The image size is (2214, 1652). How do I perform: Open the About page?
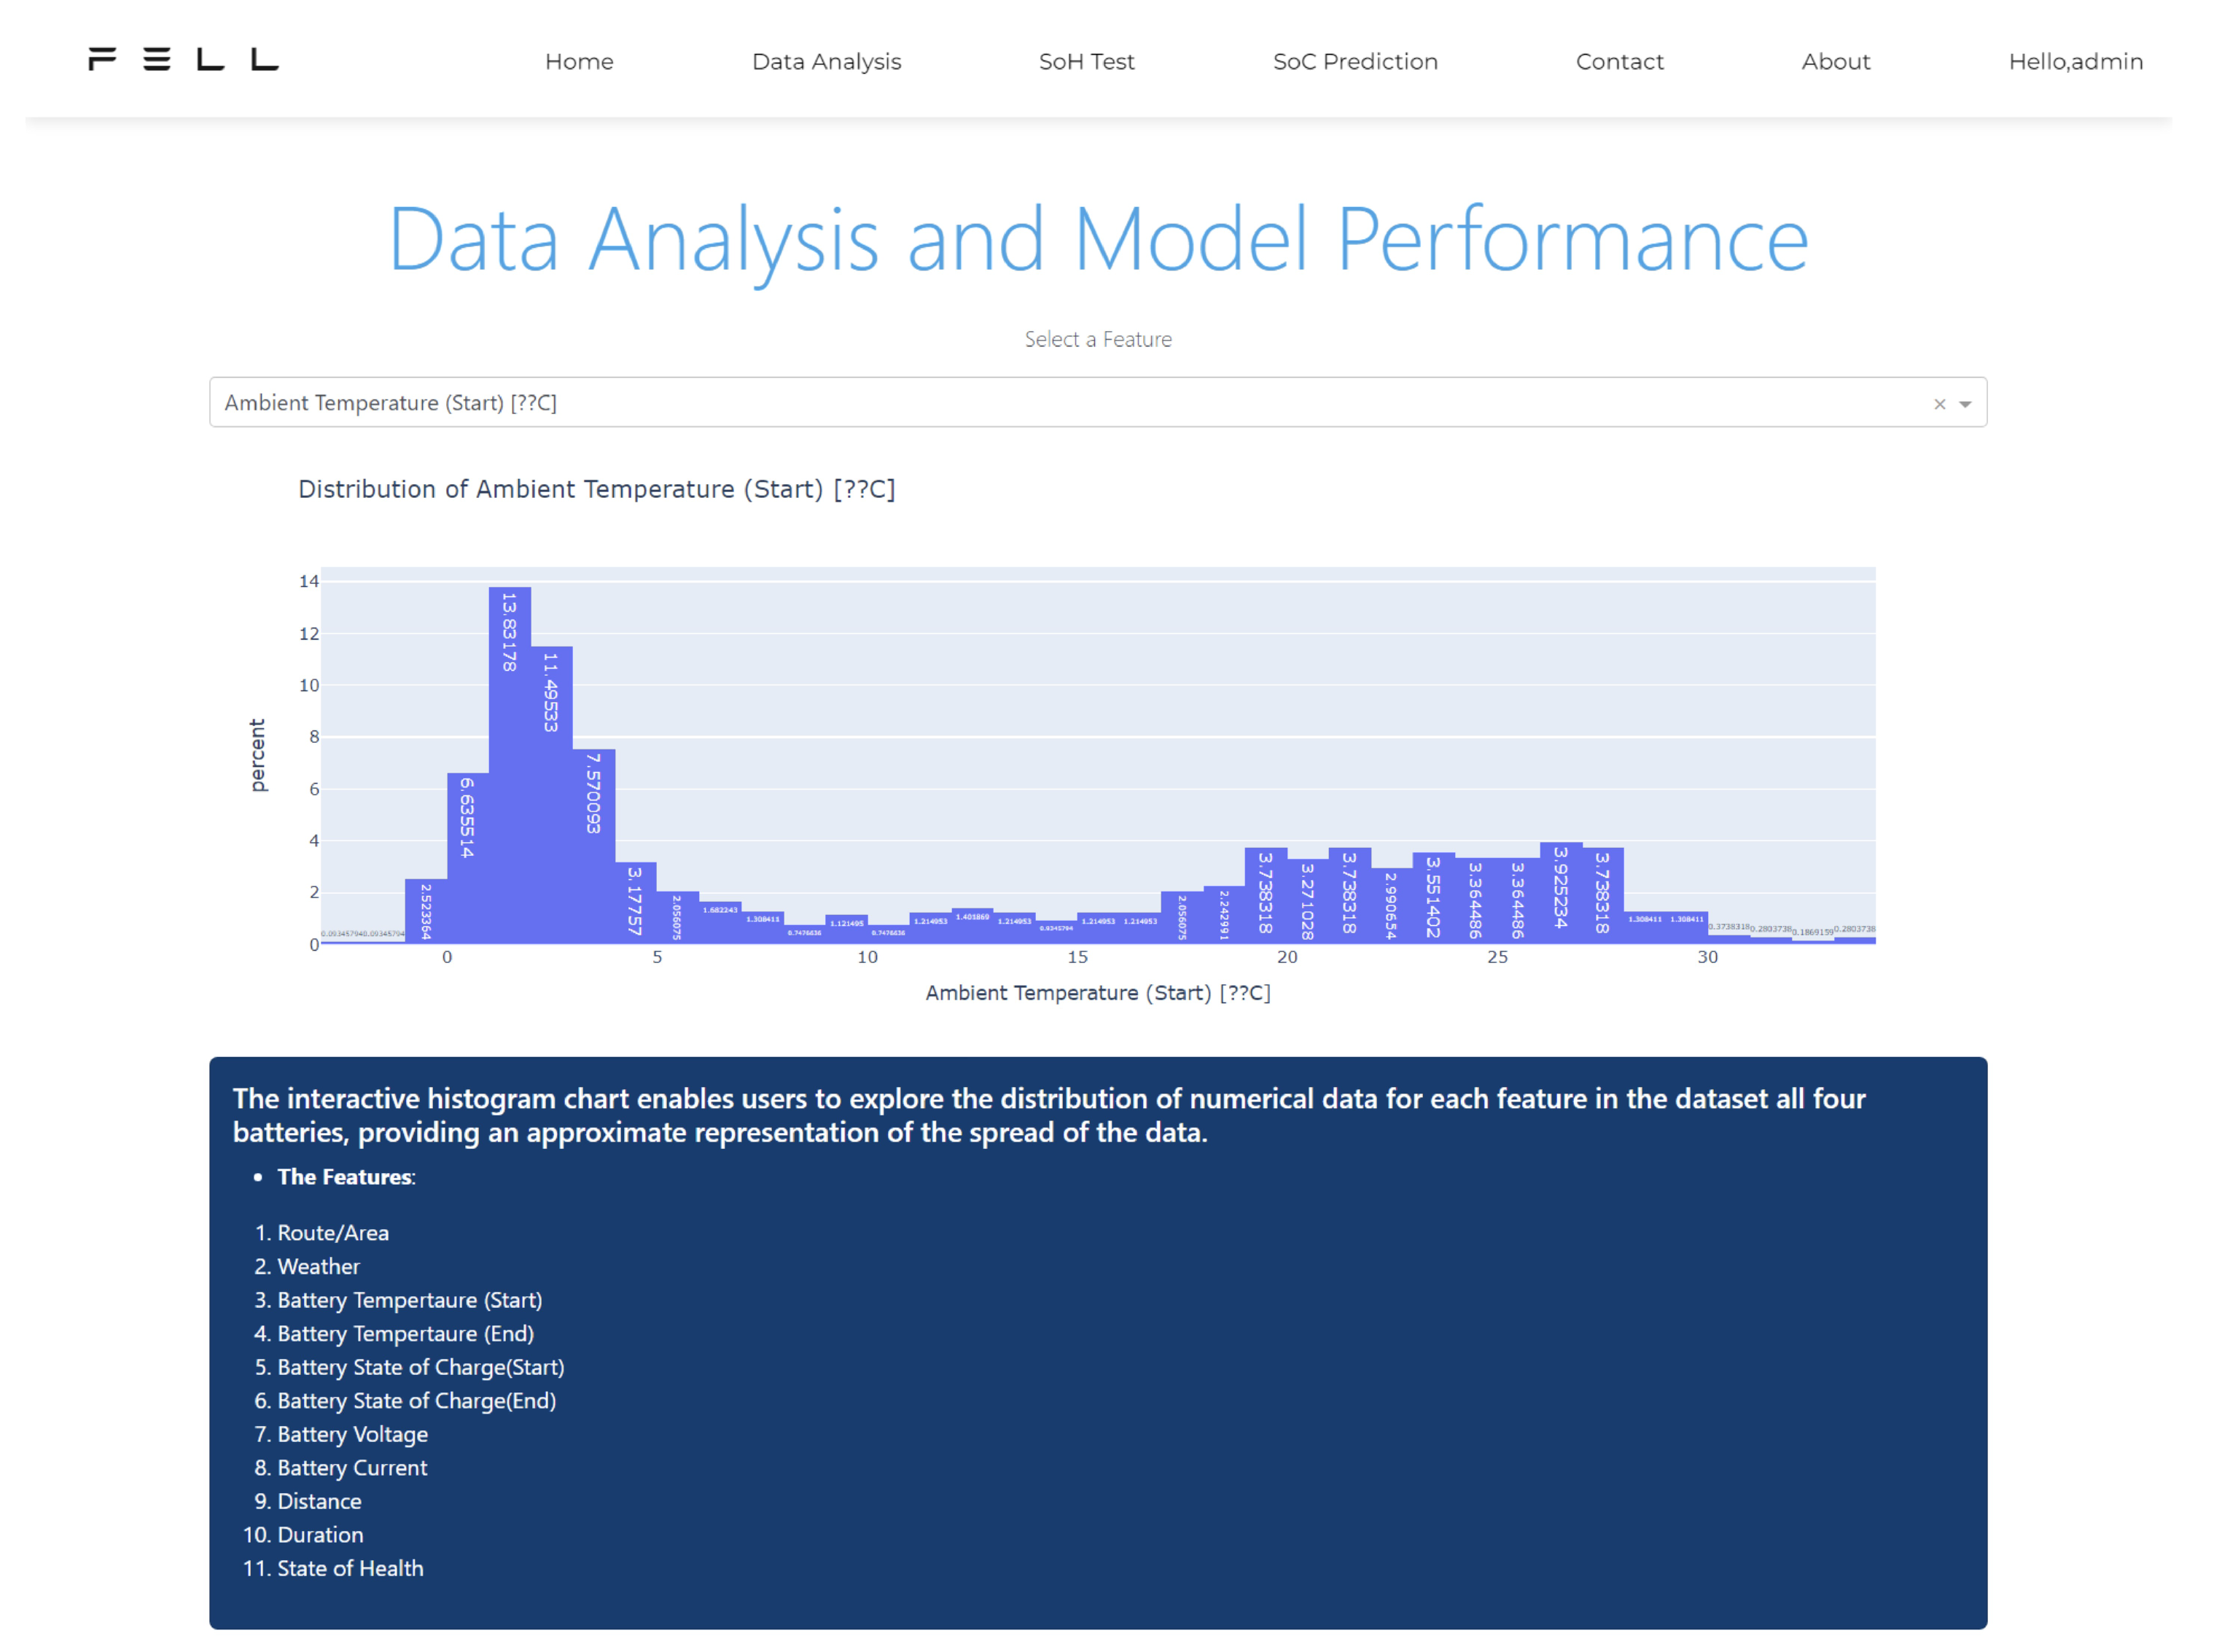(1835, 62)
